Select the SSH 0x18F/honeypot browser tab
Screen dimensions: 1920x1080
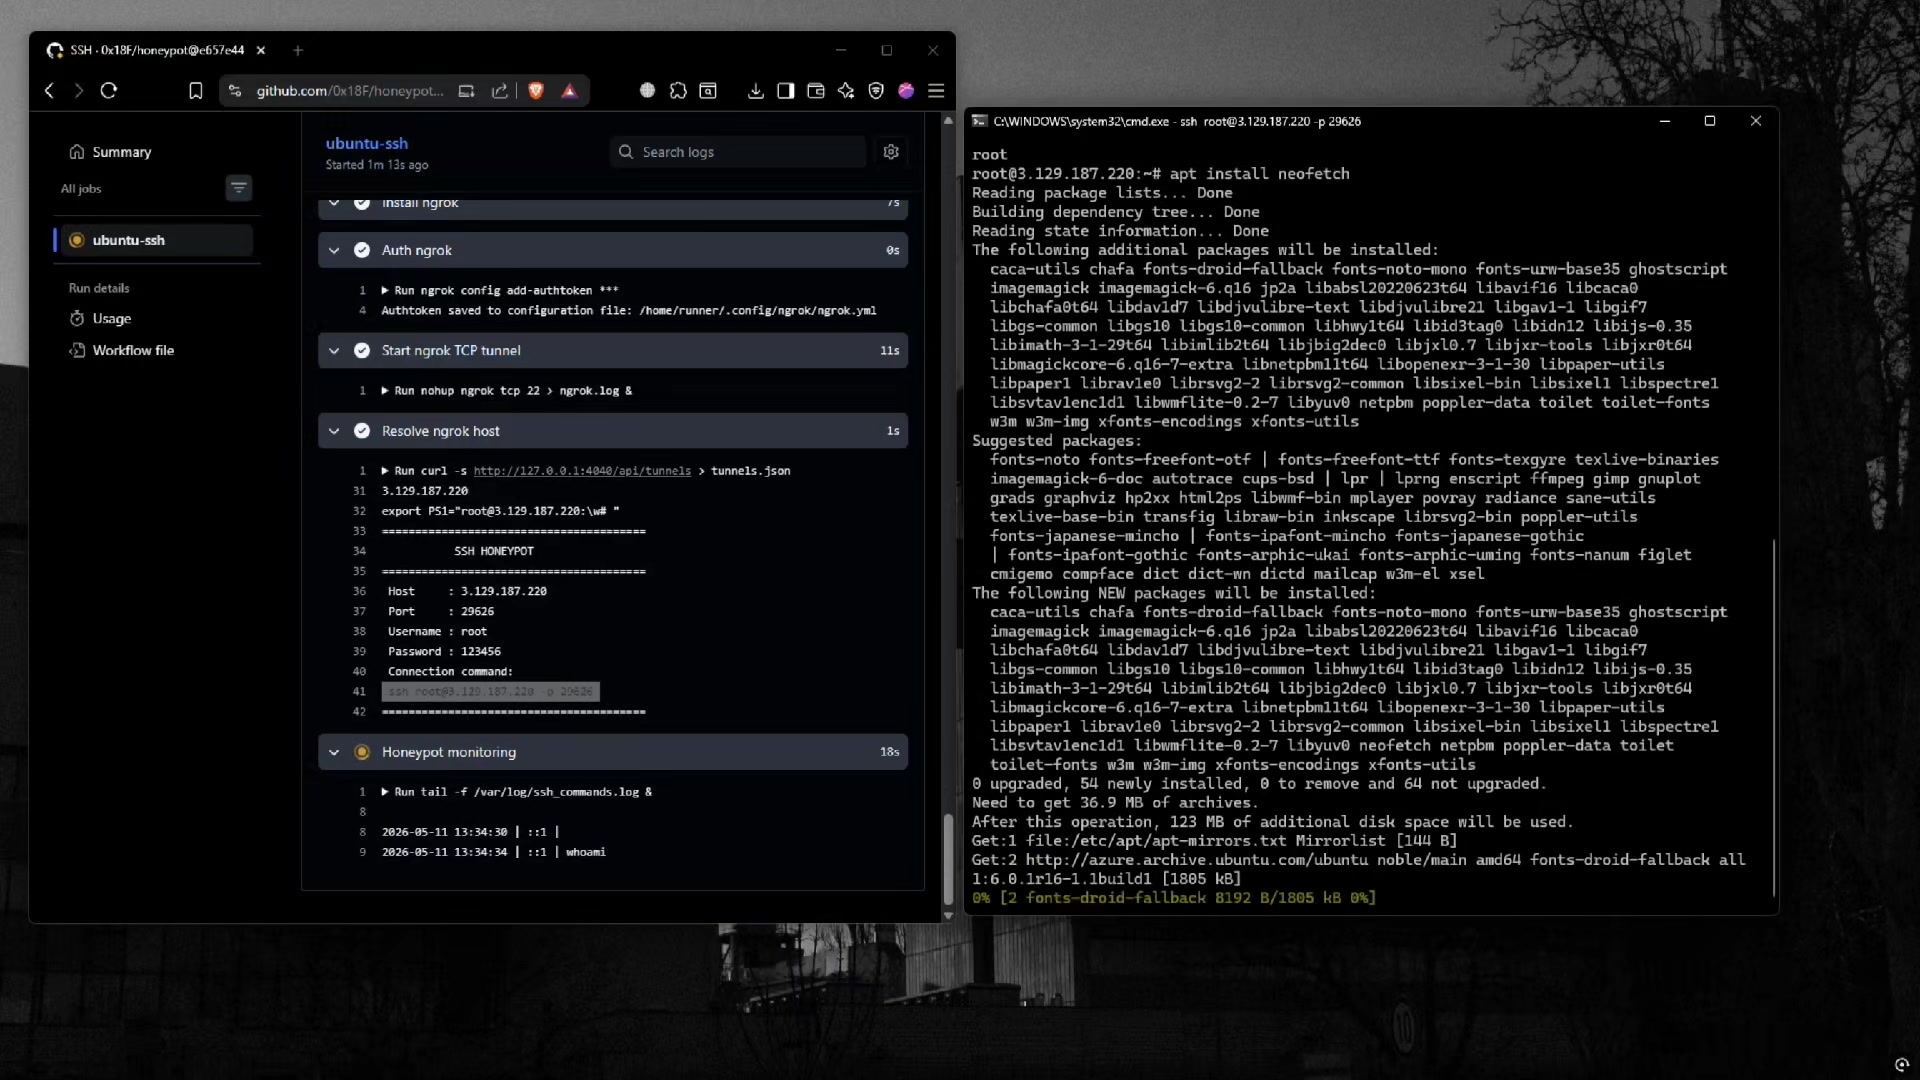(155, 50)
